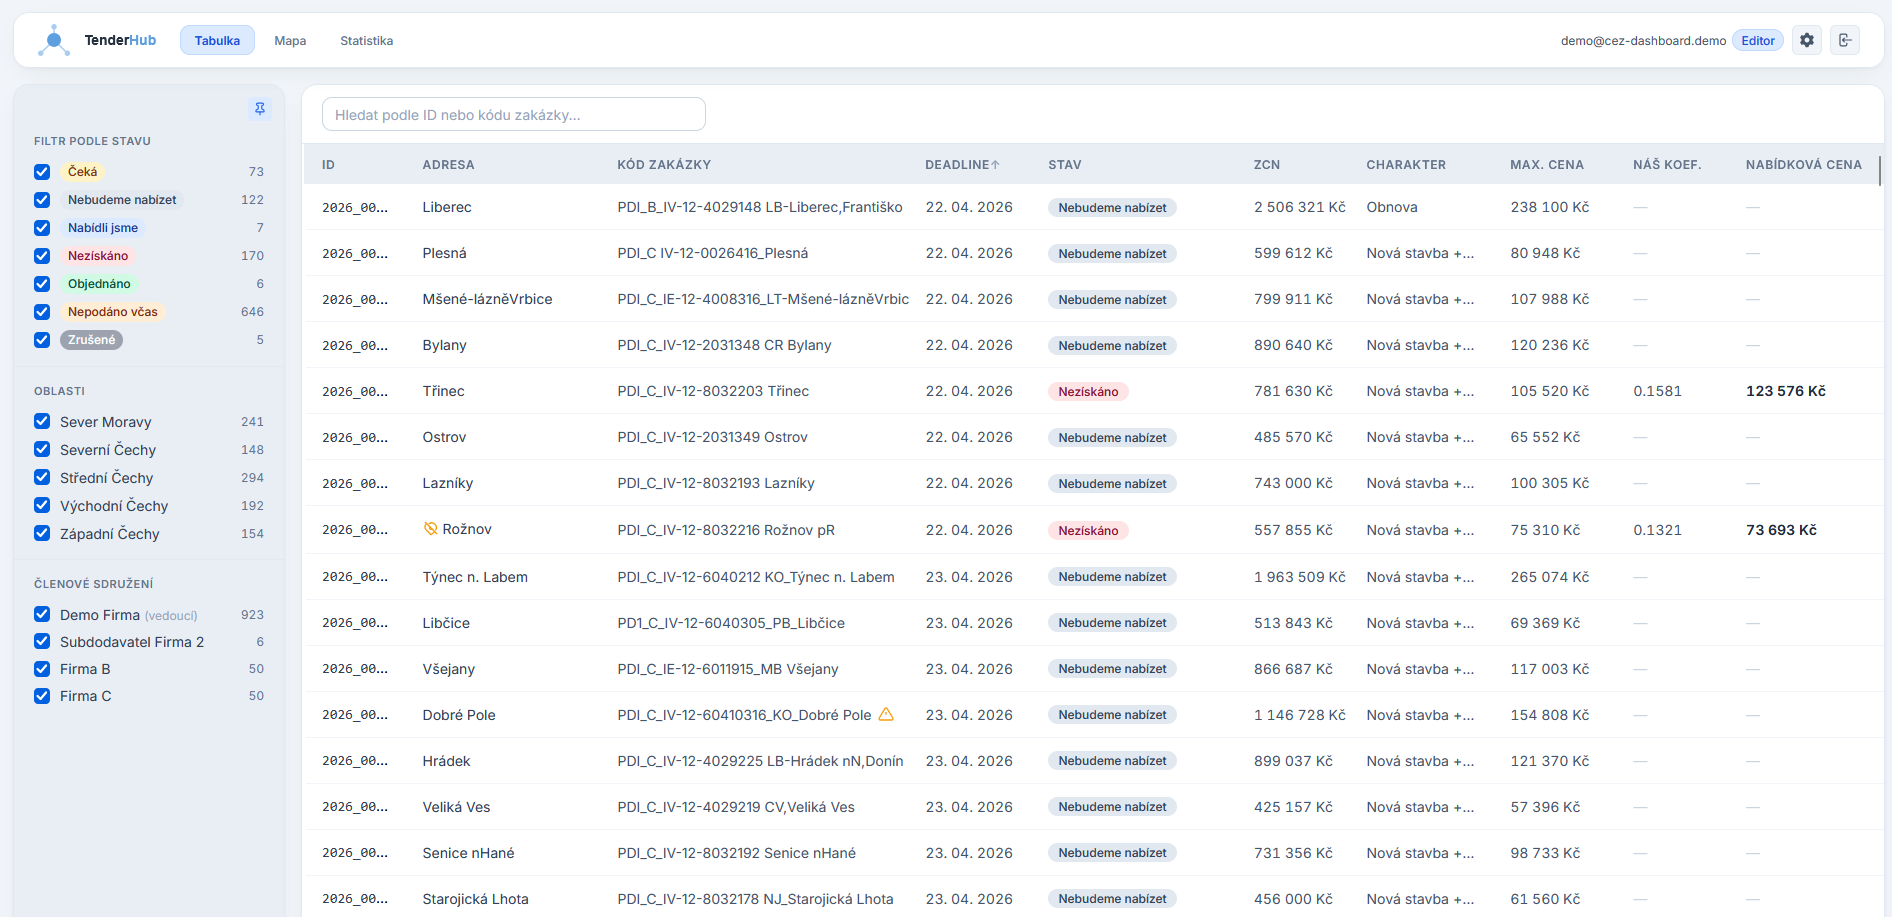
Task: Click the search by ID or code field
Action: click(514, 114)
